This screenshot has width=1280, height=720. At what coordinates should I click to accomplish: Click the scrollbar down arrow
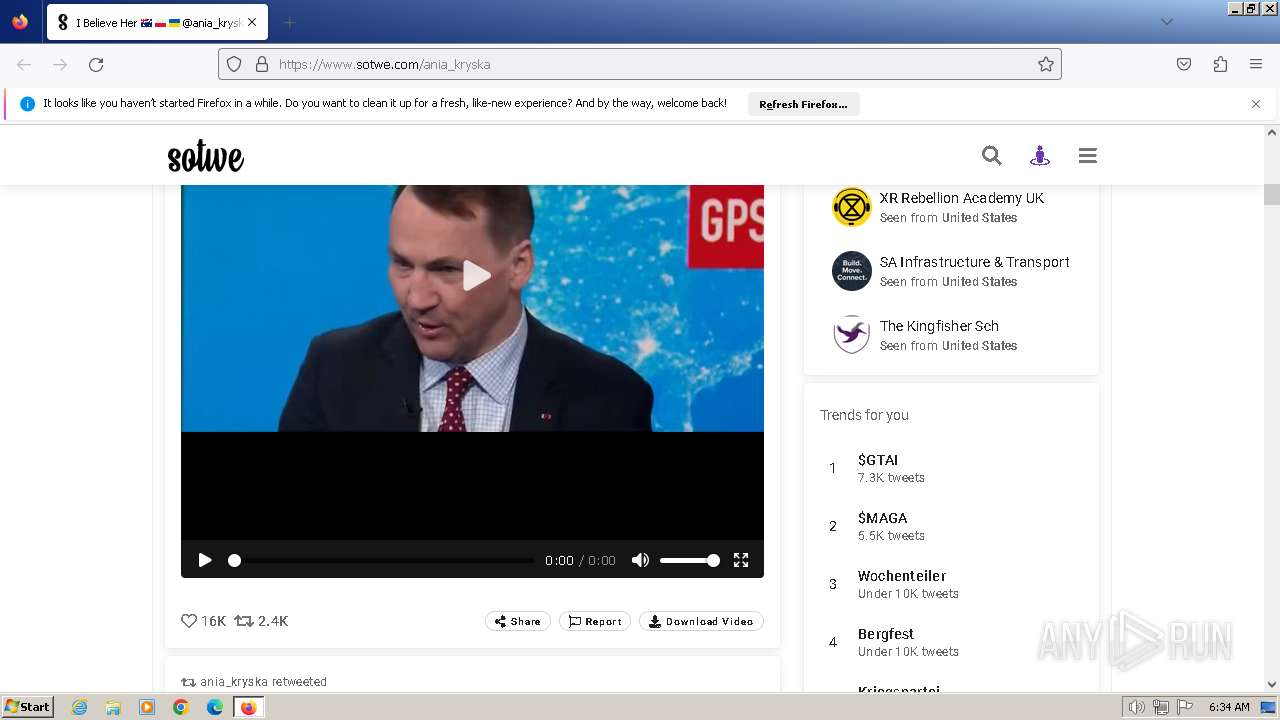coord(1272,685)
